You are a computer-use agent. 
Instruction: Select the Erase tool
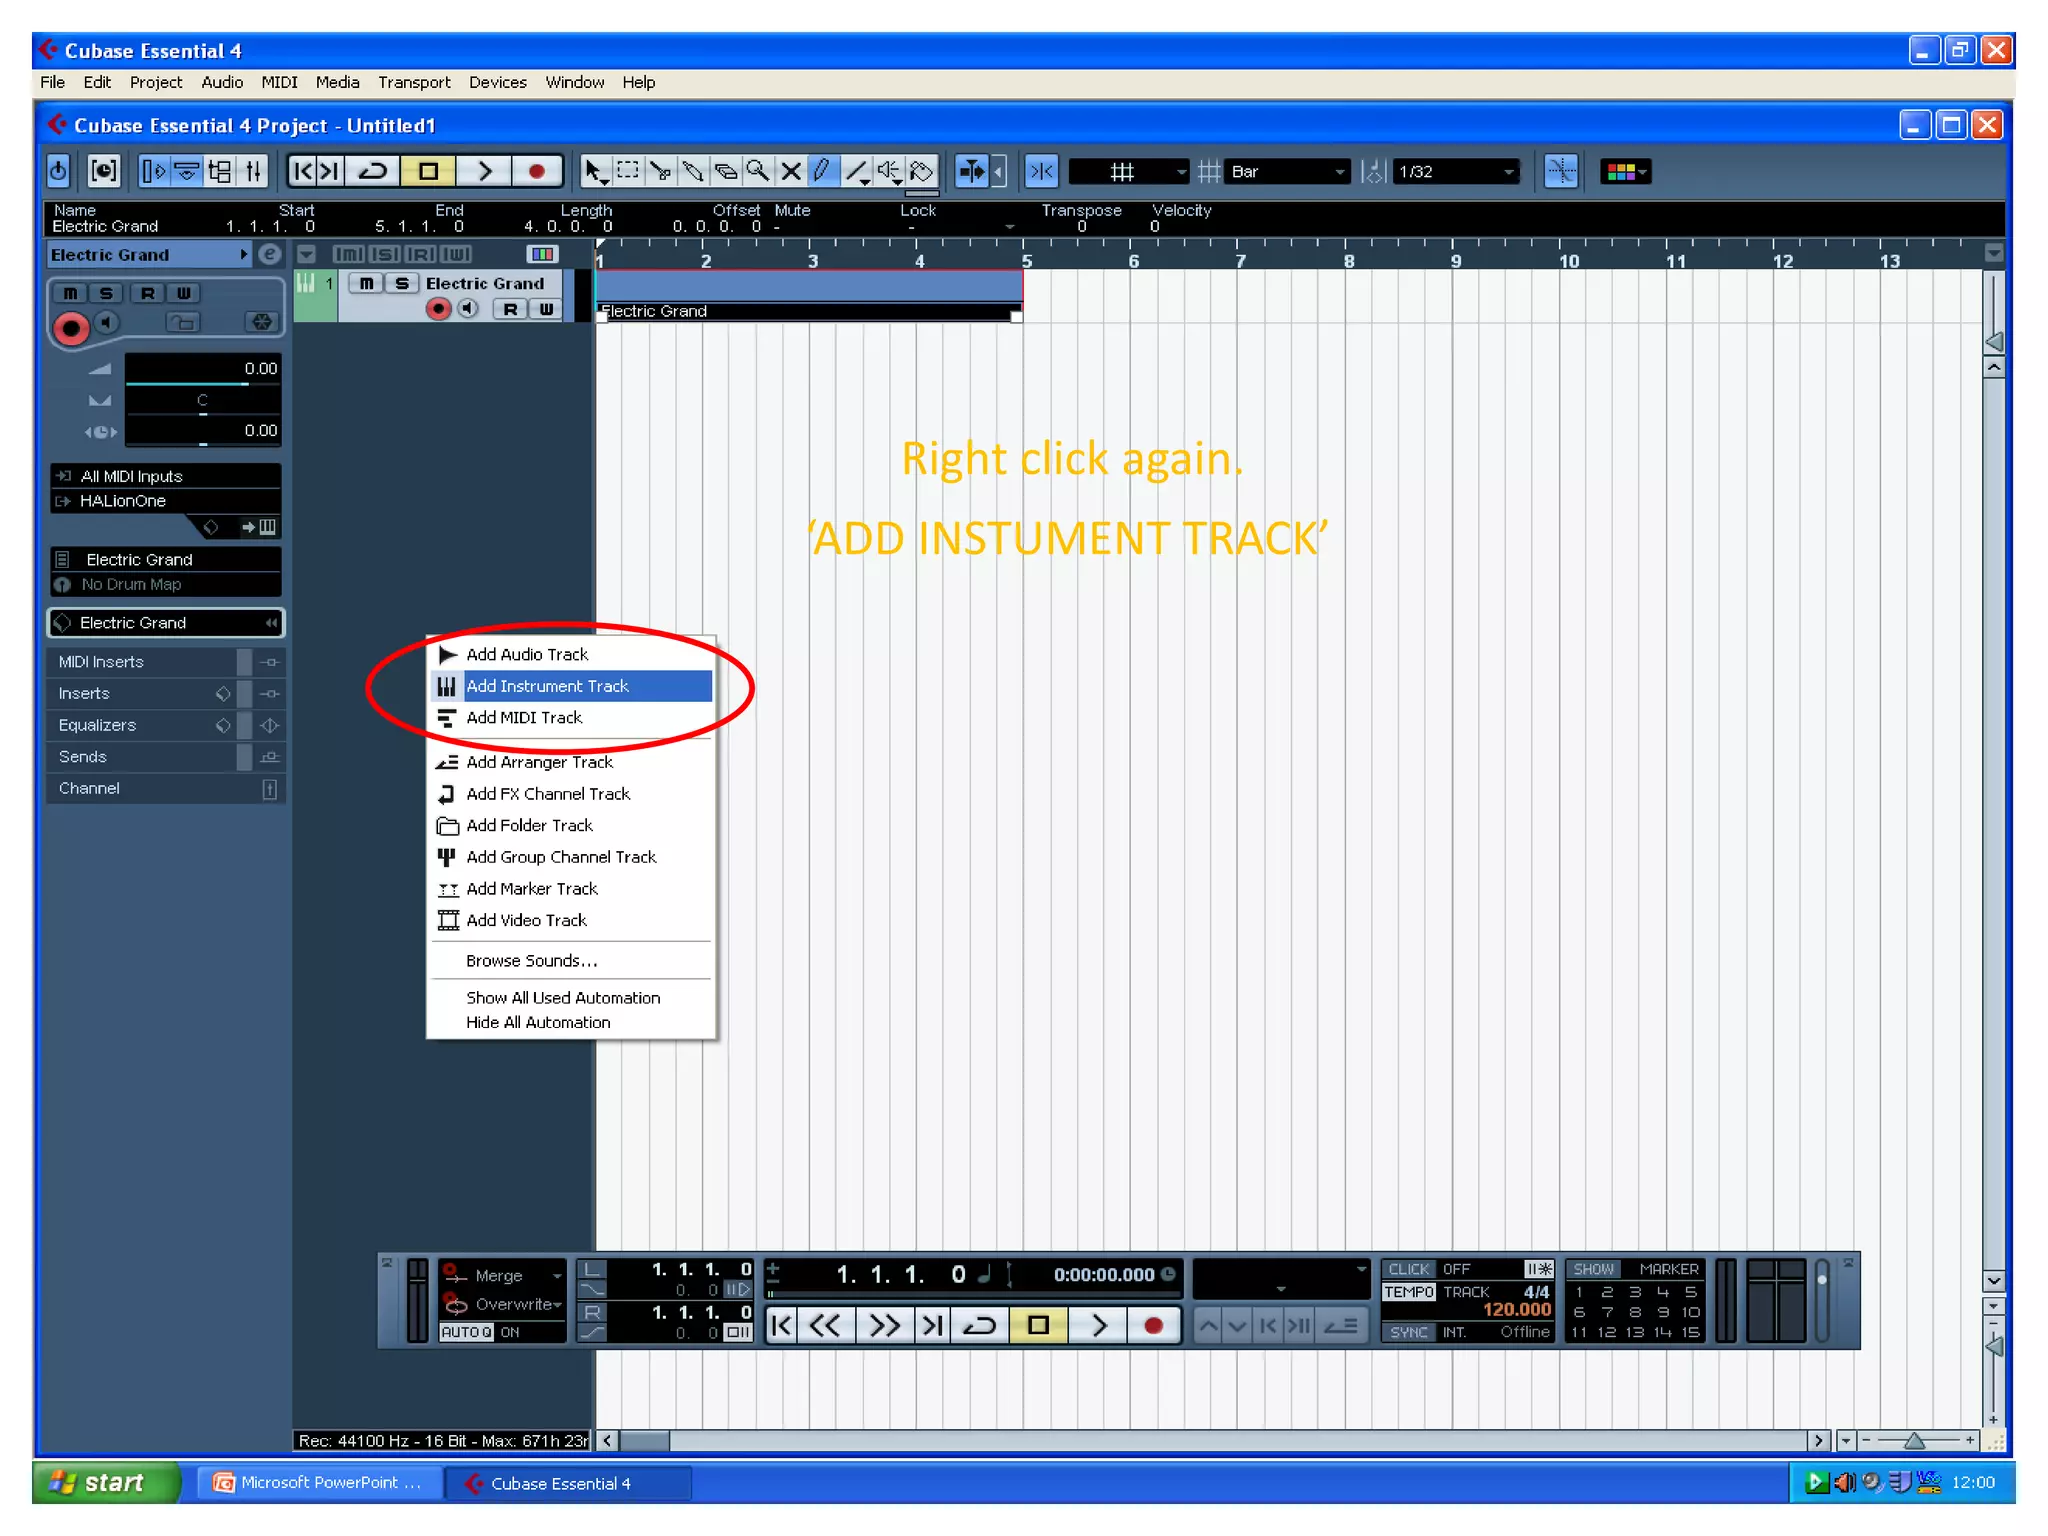coord(726,172)
